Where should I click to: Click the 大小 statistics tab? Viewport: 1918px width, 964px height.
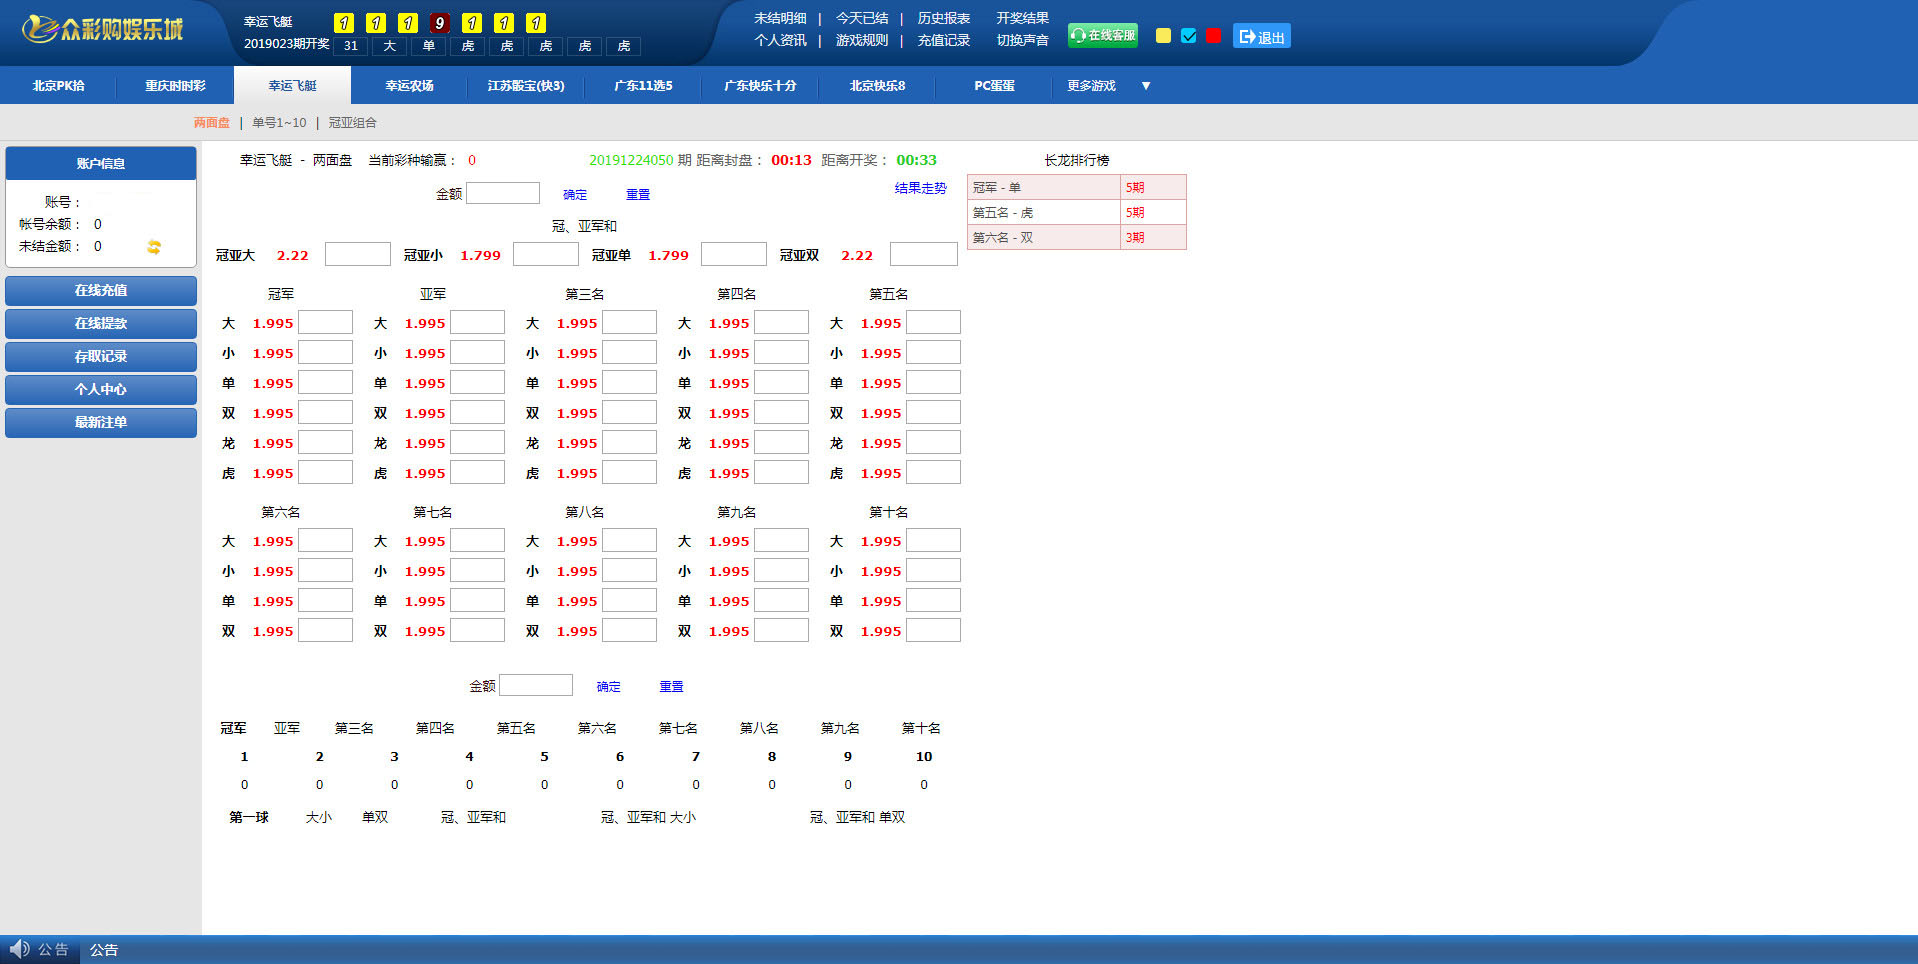point(318,818)
